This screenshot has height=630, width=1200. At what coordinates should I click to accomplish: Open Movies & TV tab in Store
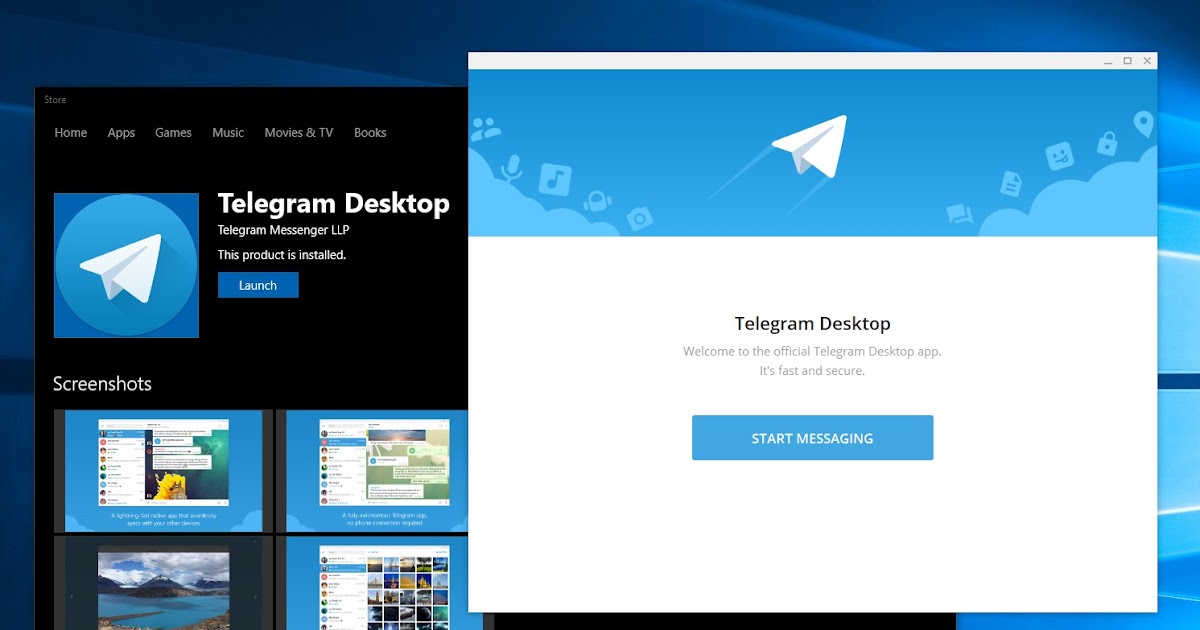pyautogui.click(x=299, y=133)
